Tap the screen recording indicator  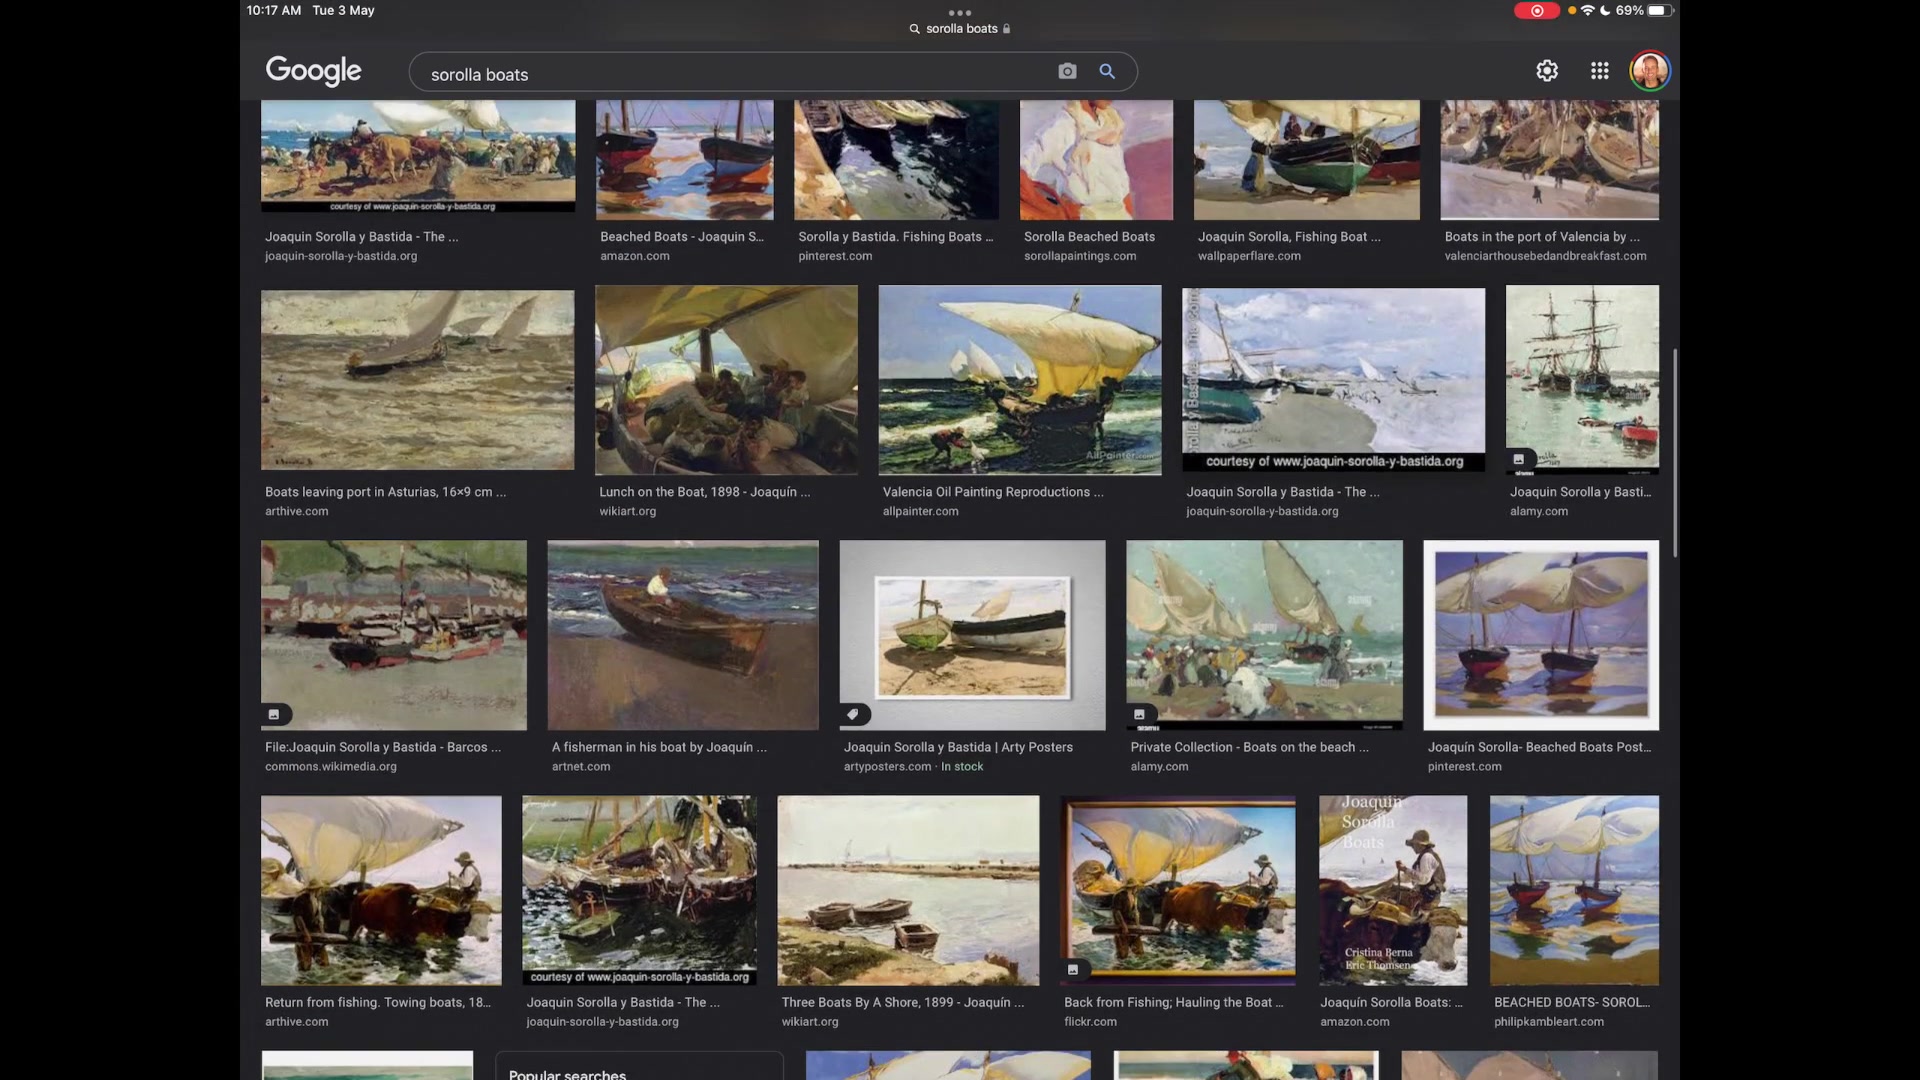(x=1536, y=11)
